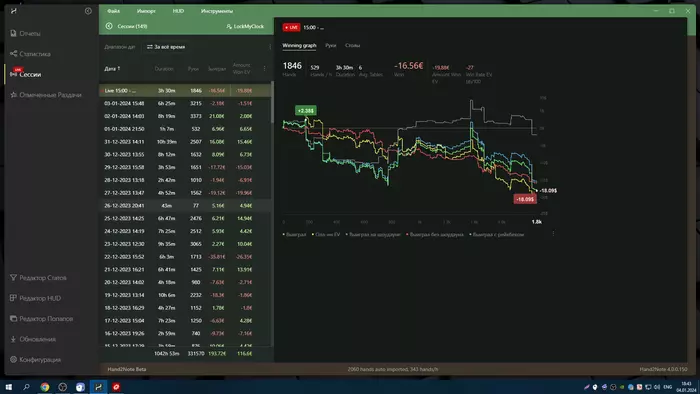Switch to Руки tab

[x=331, y=46]
